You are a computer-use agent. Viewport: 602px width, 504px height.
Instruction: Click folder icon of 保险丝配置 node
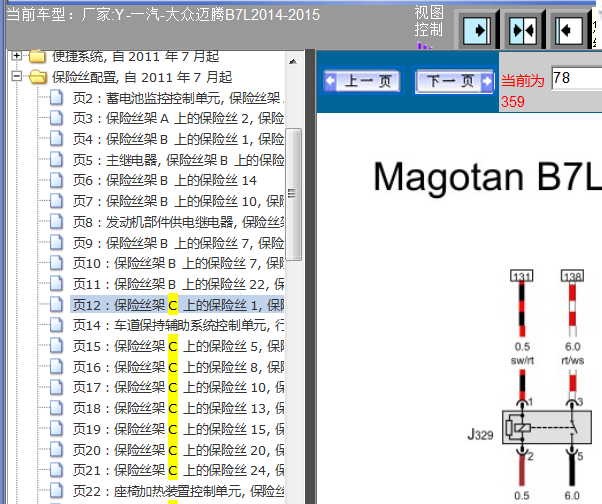click(38, 76)
